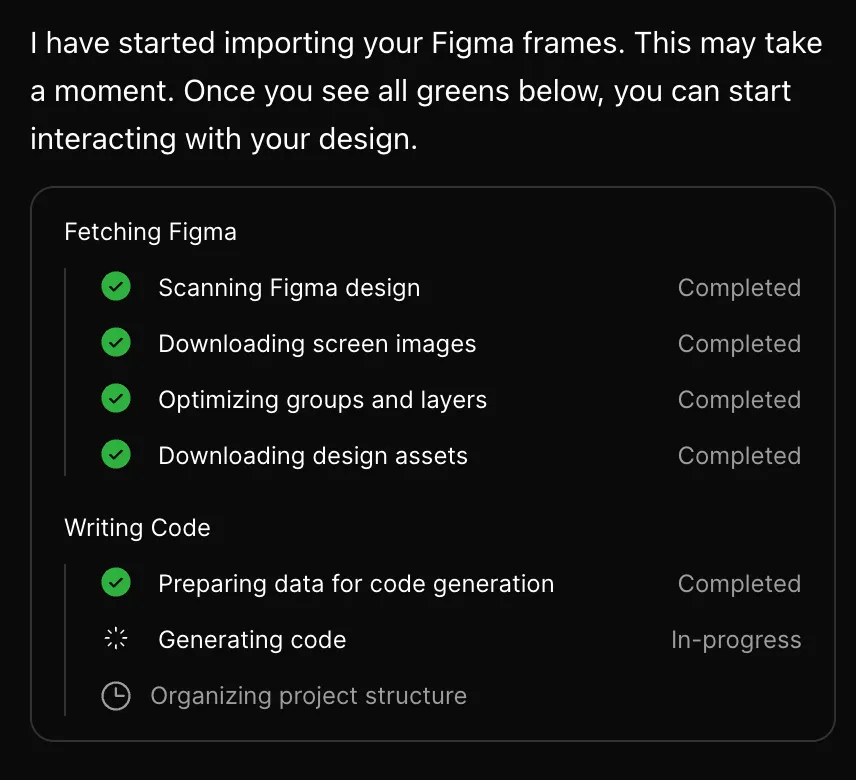This screenshot has height=780, width=856.
Task: Click the In-progress status of Generating code
Action: click(x=736, y=640)
